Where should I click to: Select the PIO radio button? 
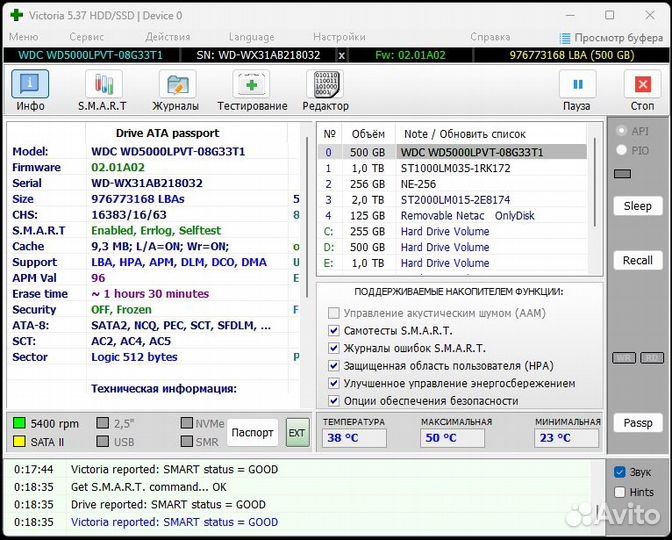(x=621, y=150)
